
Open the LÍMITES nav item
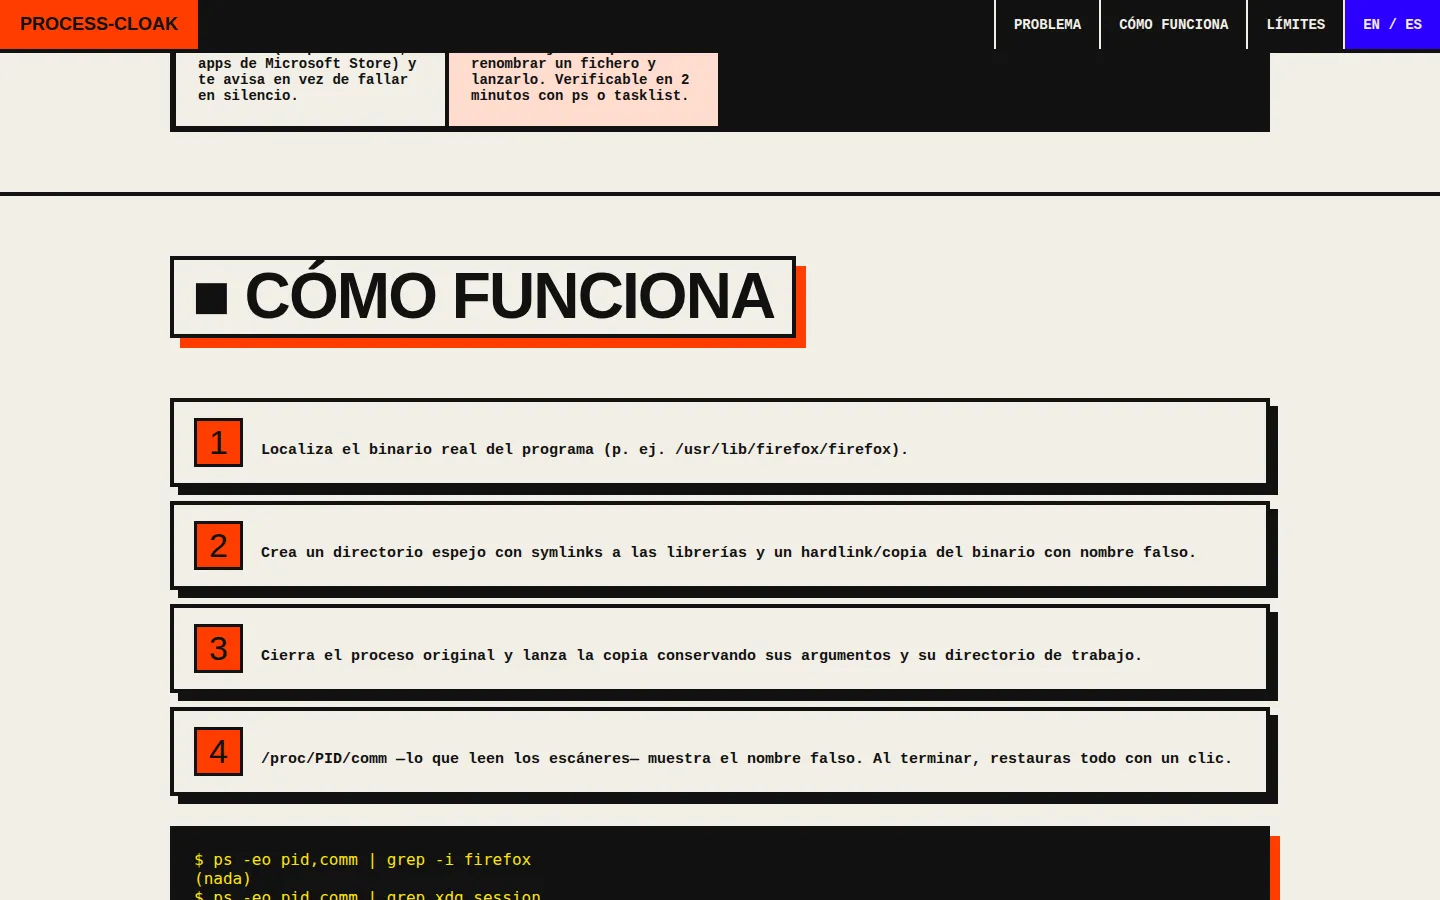[x=1295, y=24]
